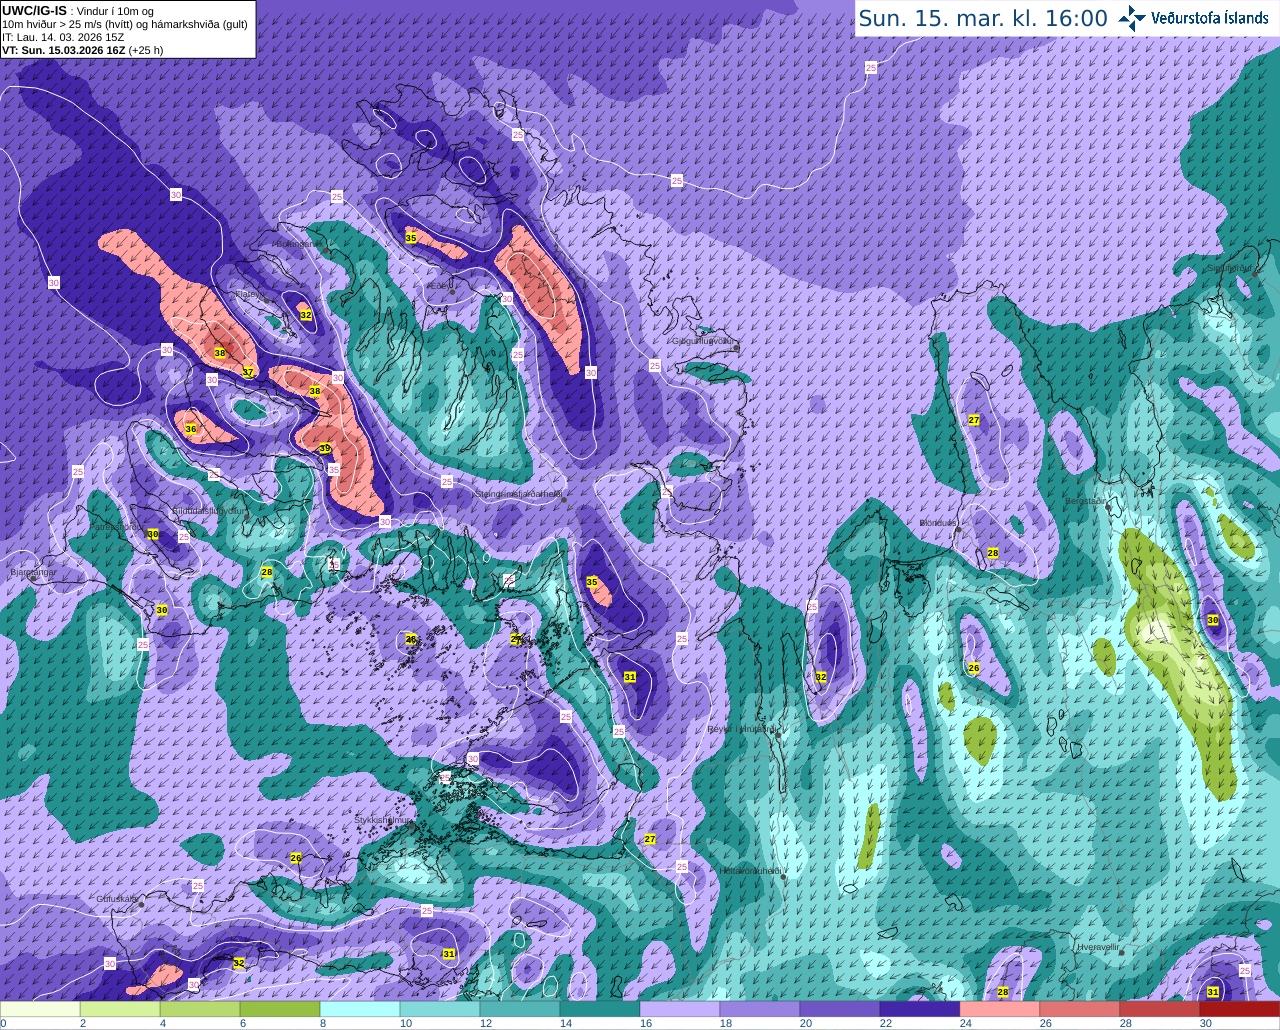Click the Stykkishólmur station label
The height and width of the screenshot is (1030, 1280).
[383, 820]
